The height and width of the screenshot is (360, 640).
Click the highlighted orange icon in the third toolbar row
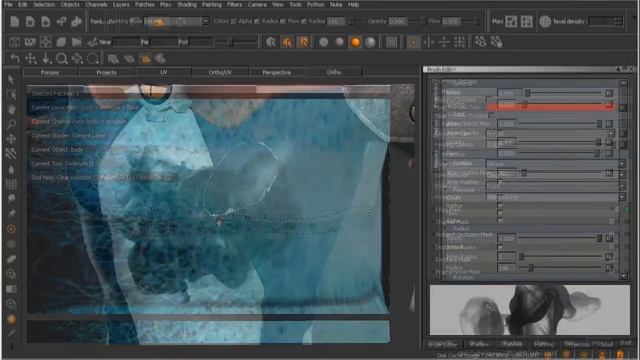145,59
